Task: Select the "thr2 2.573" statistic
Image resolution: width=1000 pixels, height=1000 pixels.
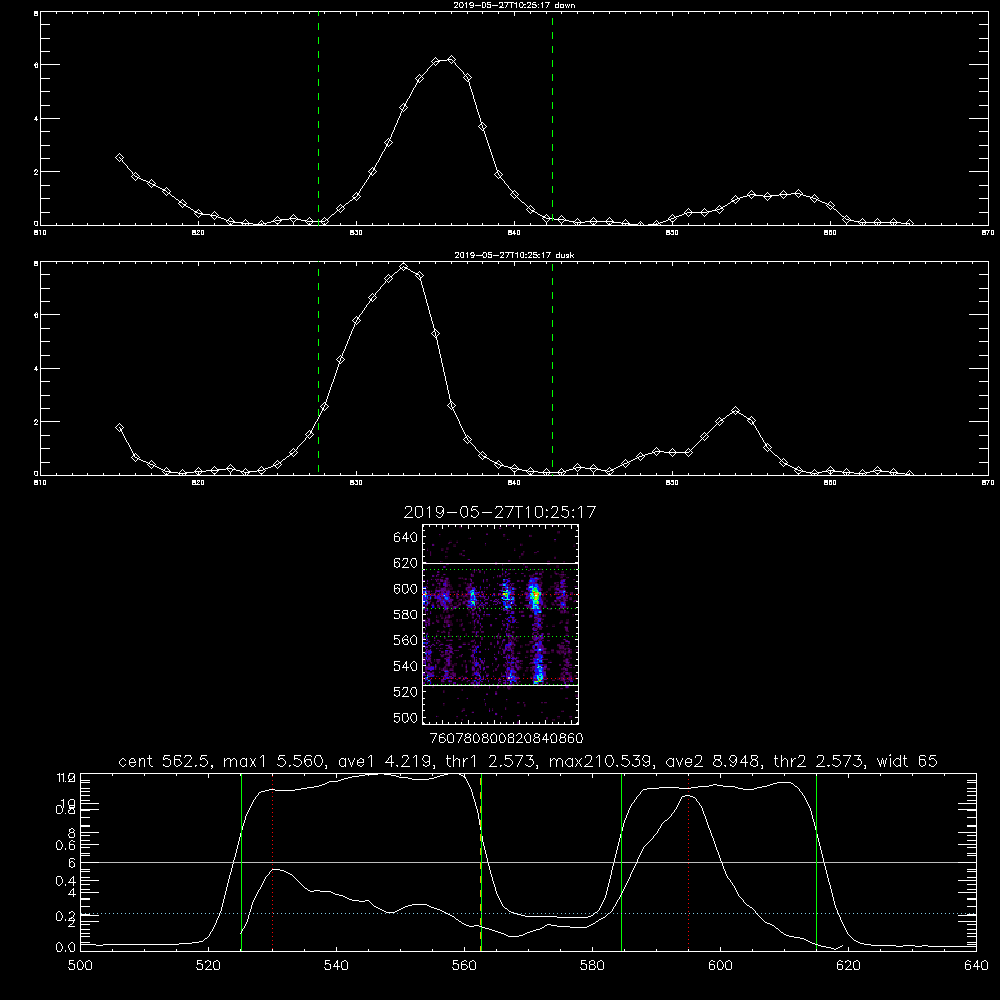Action: (x=820, y=761)
